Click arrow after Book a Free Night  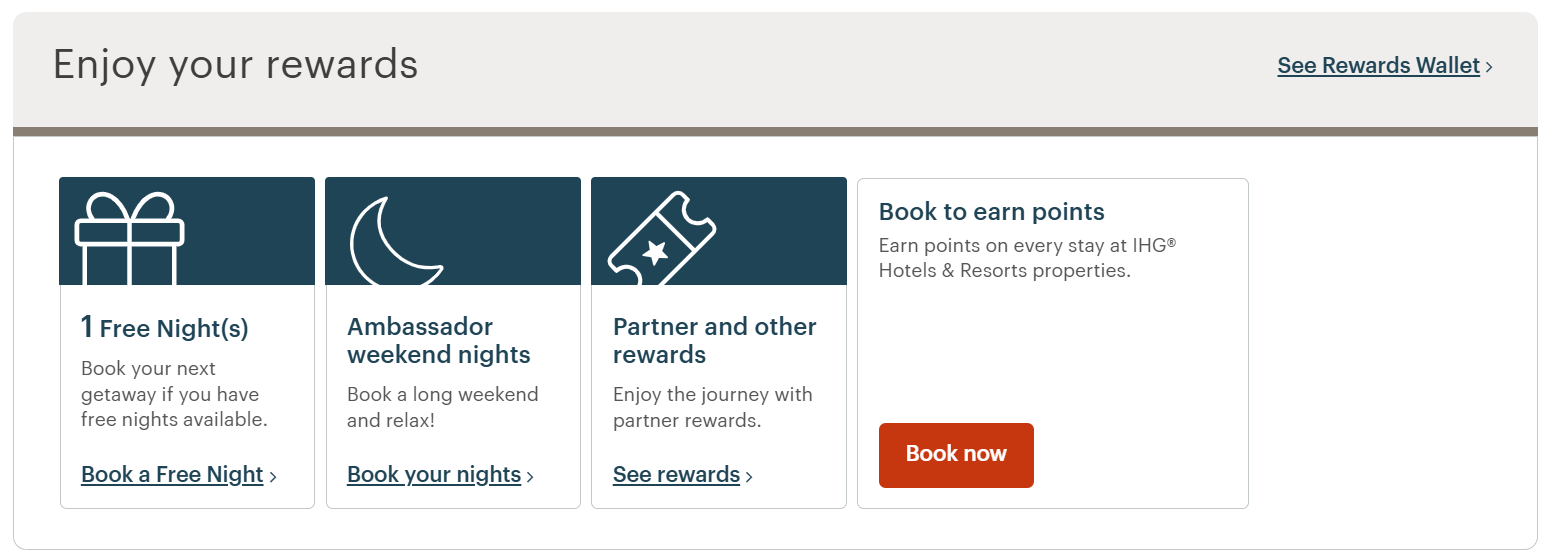273,476
